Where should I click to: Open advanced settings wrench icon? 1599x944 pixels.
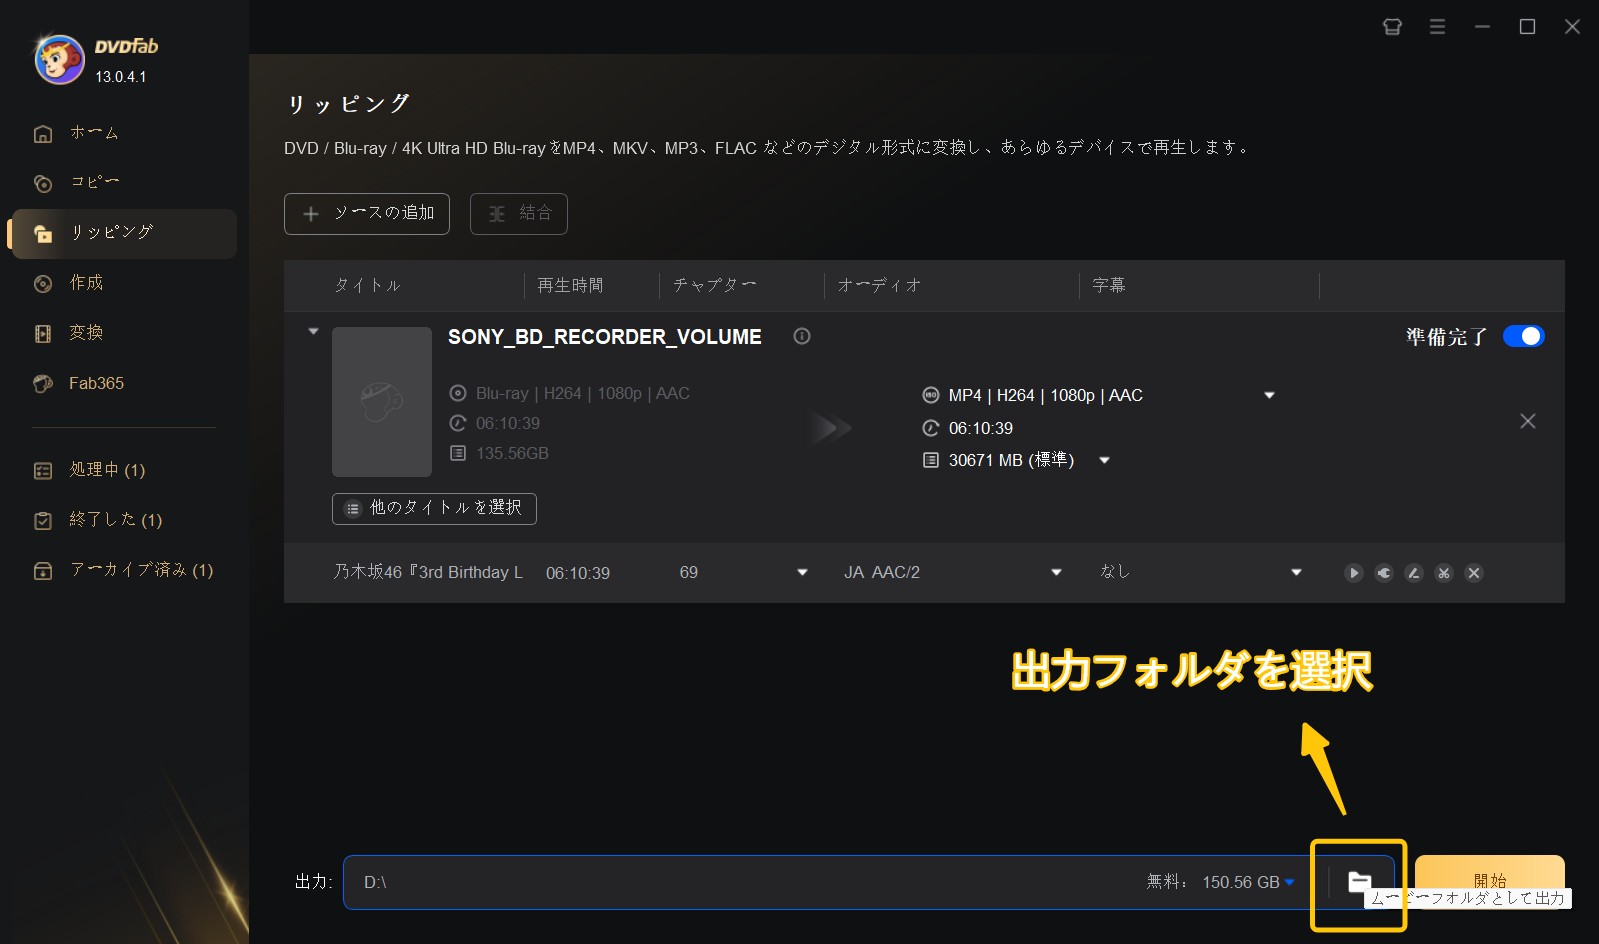click(1383, 573)
